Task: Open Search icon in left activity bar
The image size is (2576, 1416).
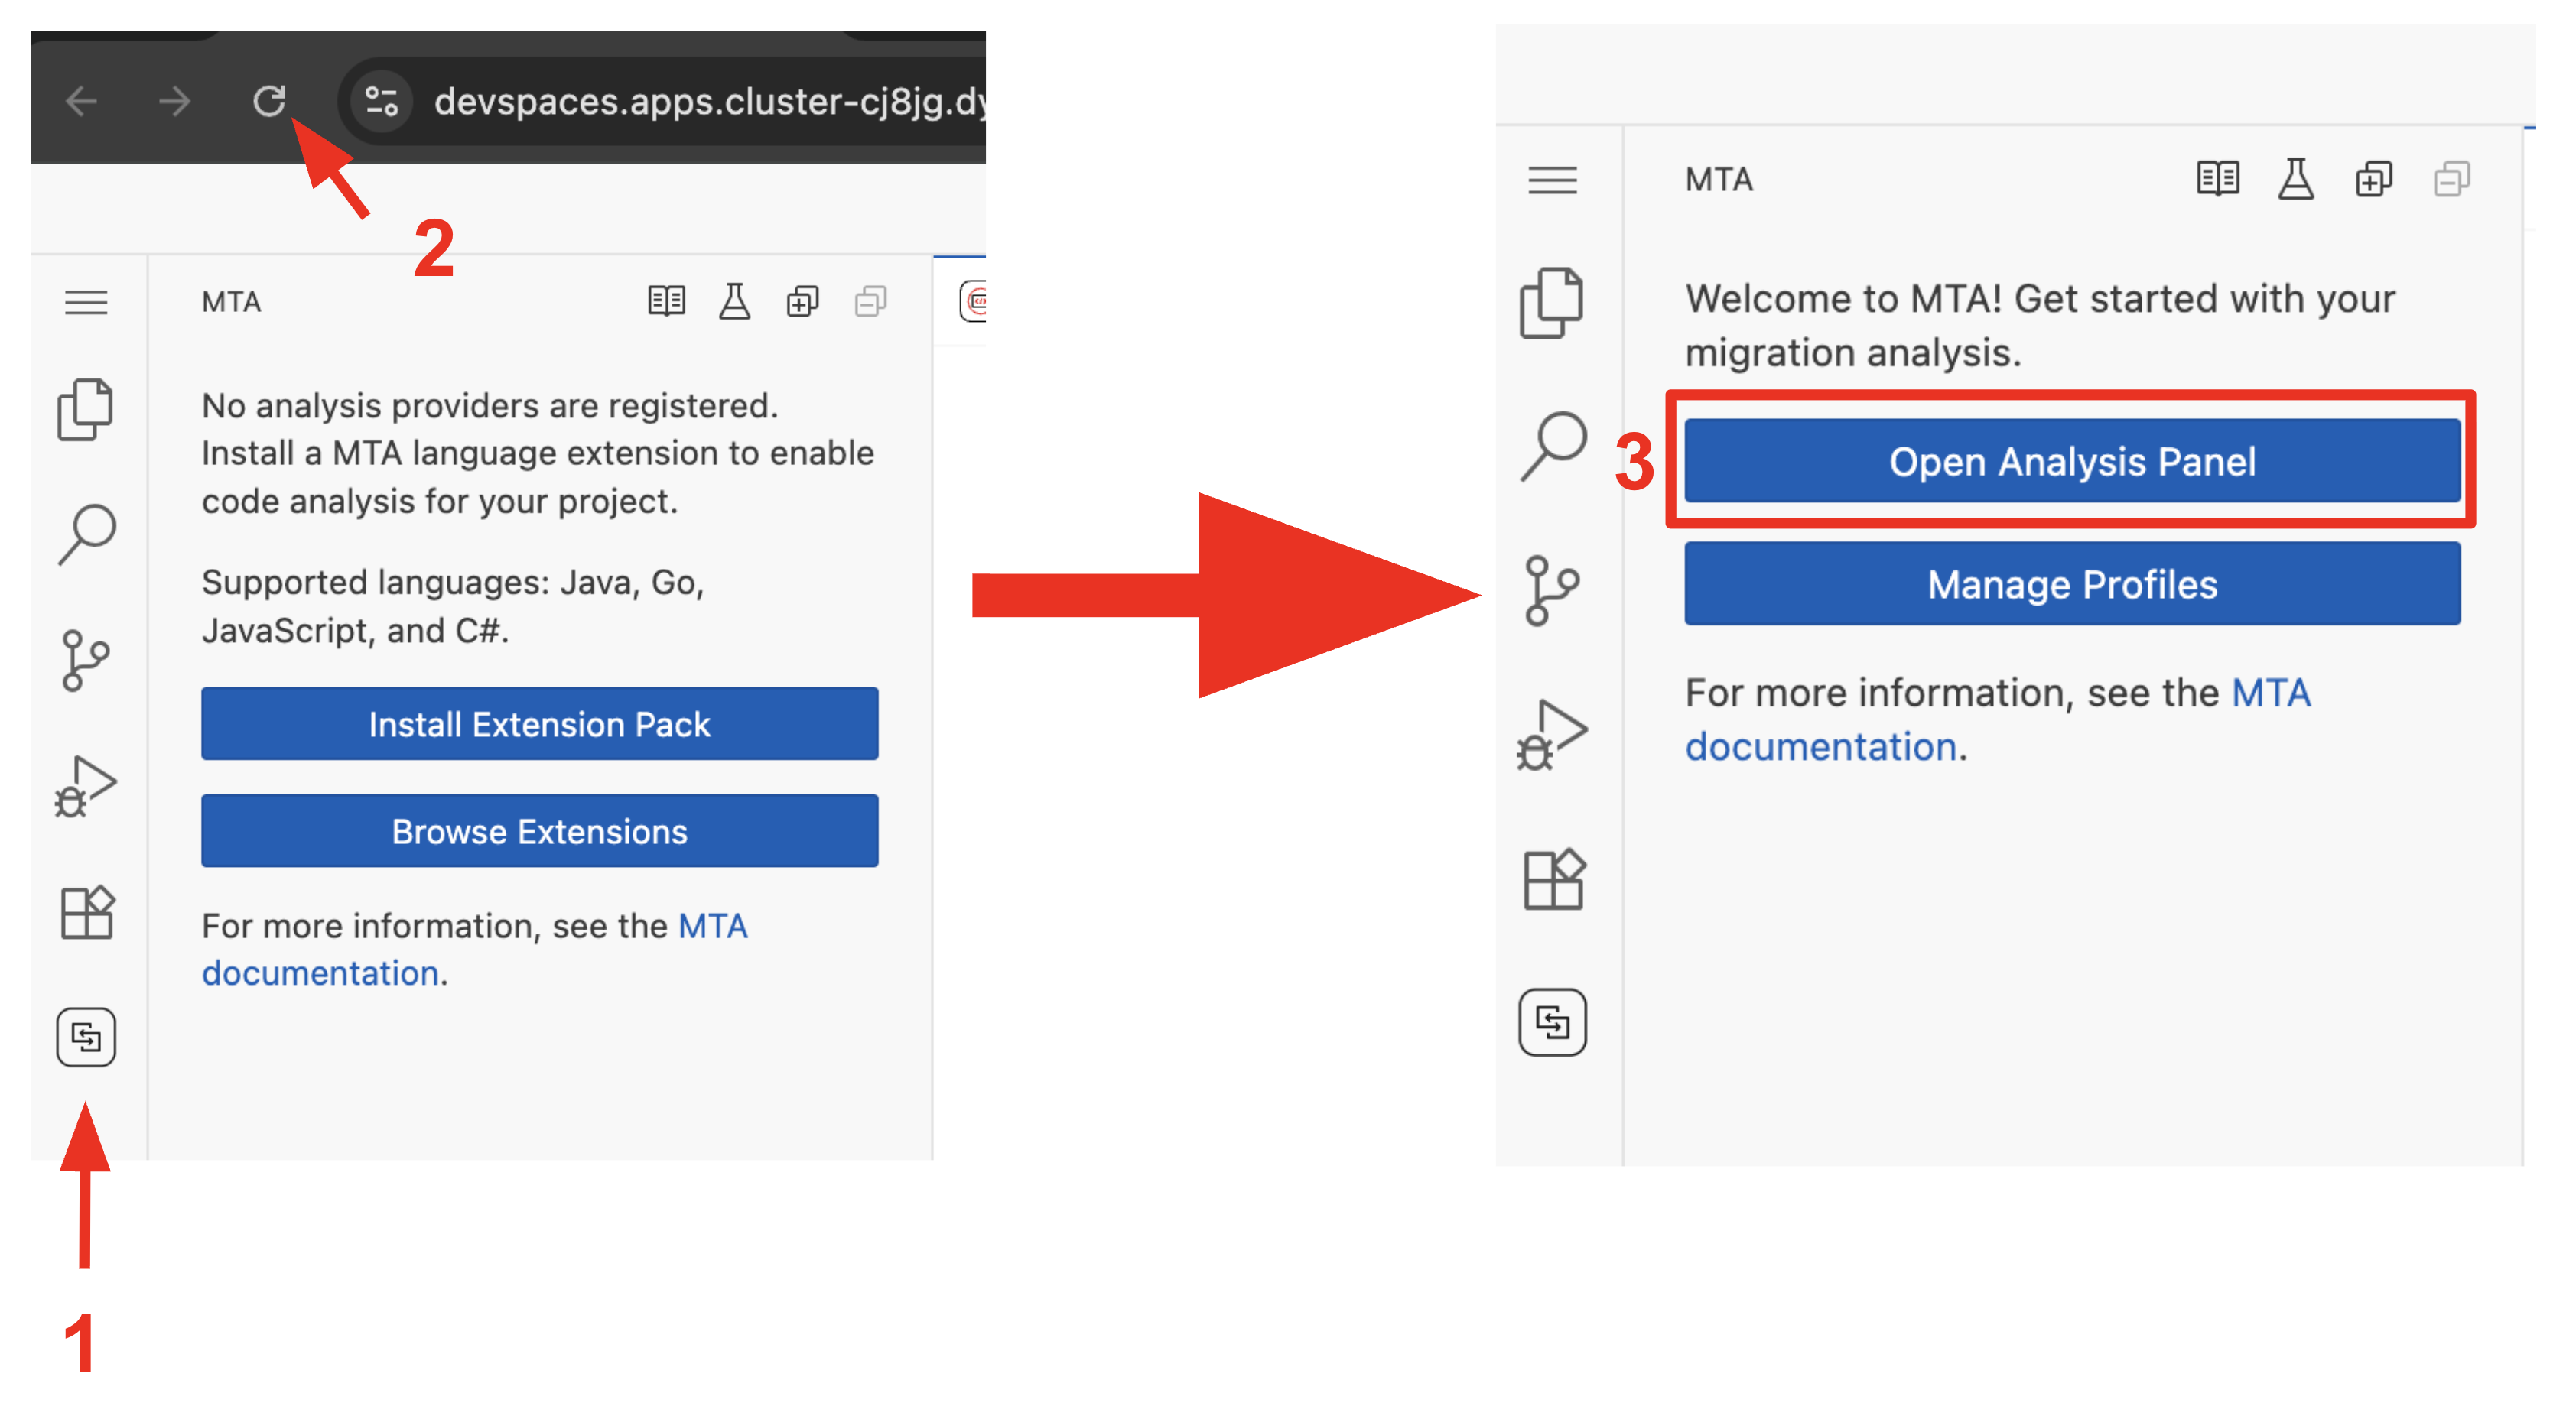Action: [x=86, y=533]
